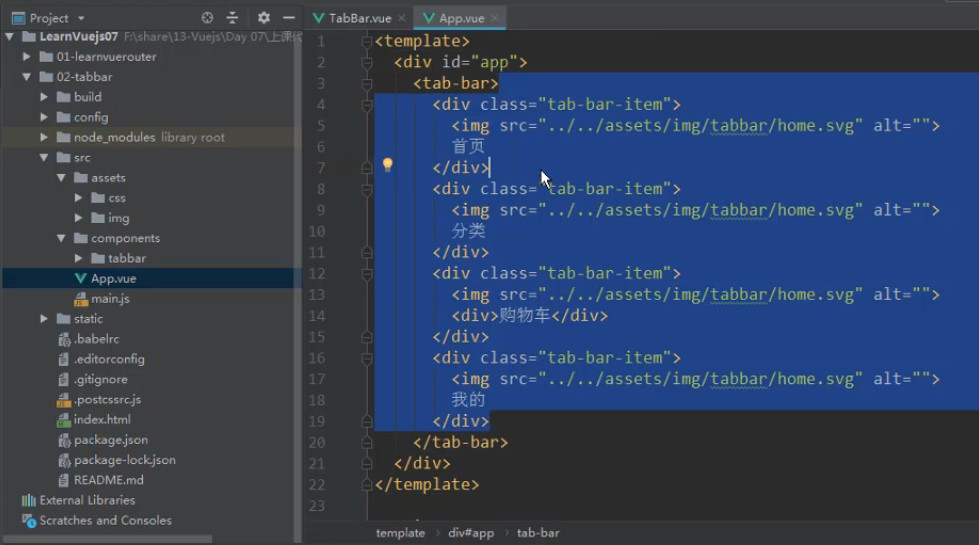The width and height of the screenshot is (979, 545).
Task: Click the yellow lightbulb intention icon
Action: coord(388,165)
